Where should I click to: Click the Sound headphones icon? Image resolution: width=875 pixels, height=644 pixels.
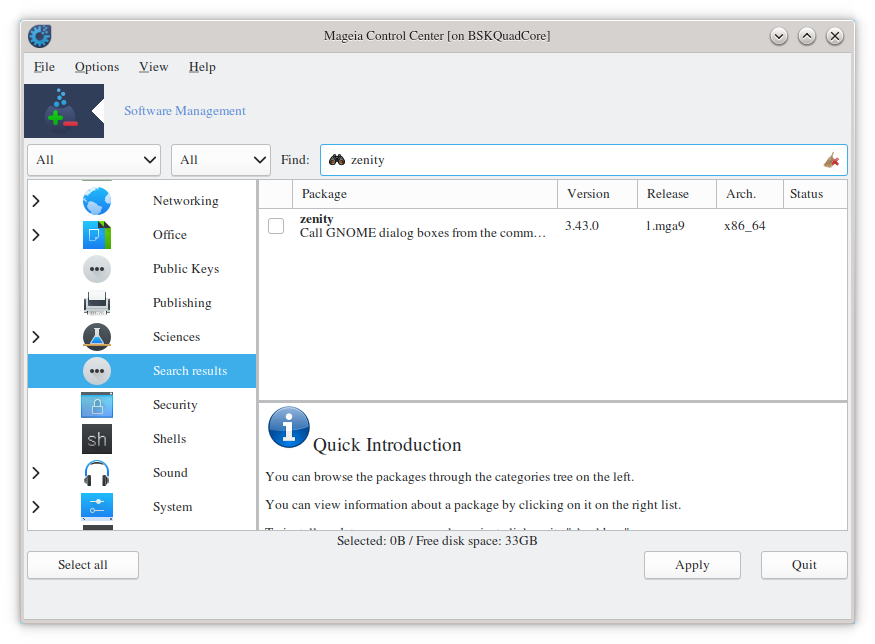(97, 473)
